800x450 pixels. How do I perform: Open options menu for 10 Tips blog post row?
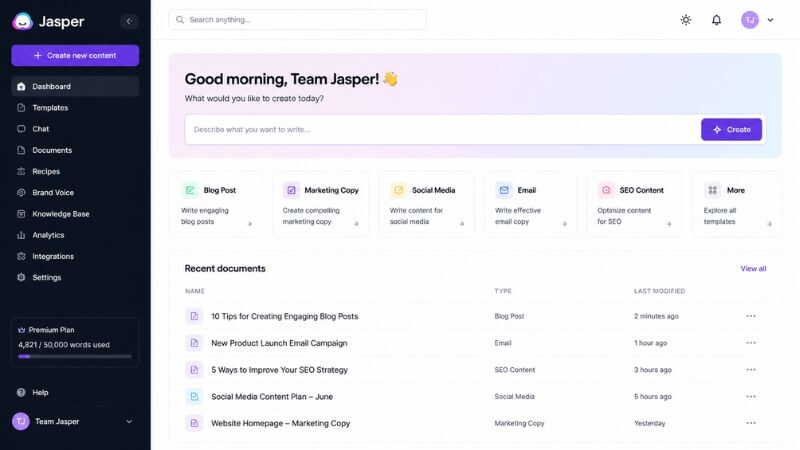(x=751, y=316)
